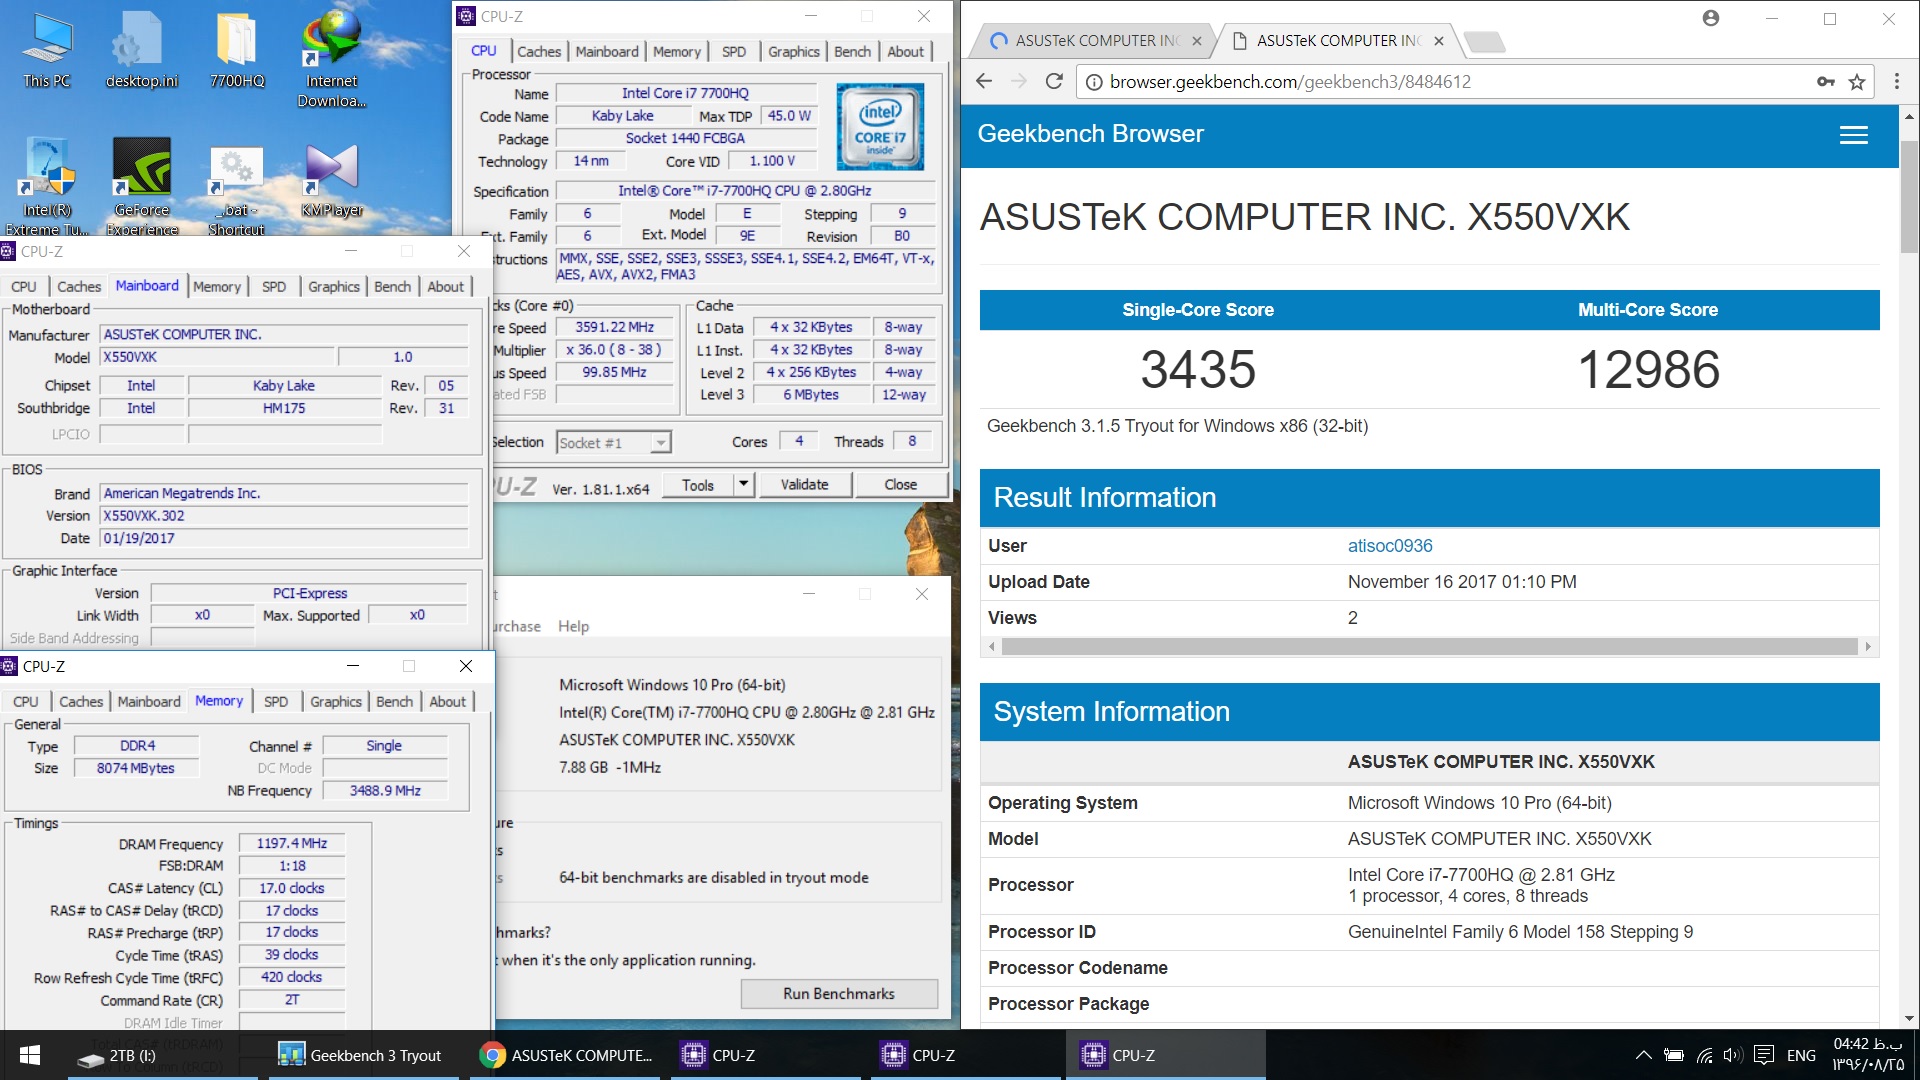
Task: Click Close button in CPU-Z
Action: 900,485
